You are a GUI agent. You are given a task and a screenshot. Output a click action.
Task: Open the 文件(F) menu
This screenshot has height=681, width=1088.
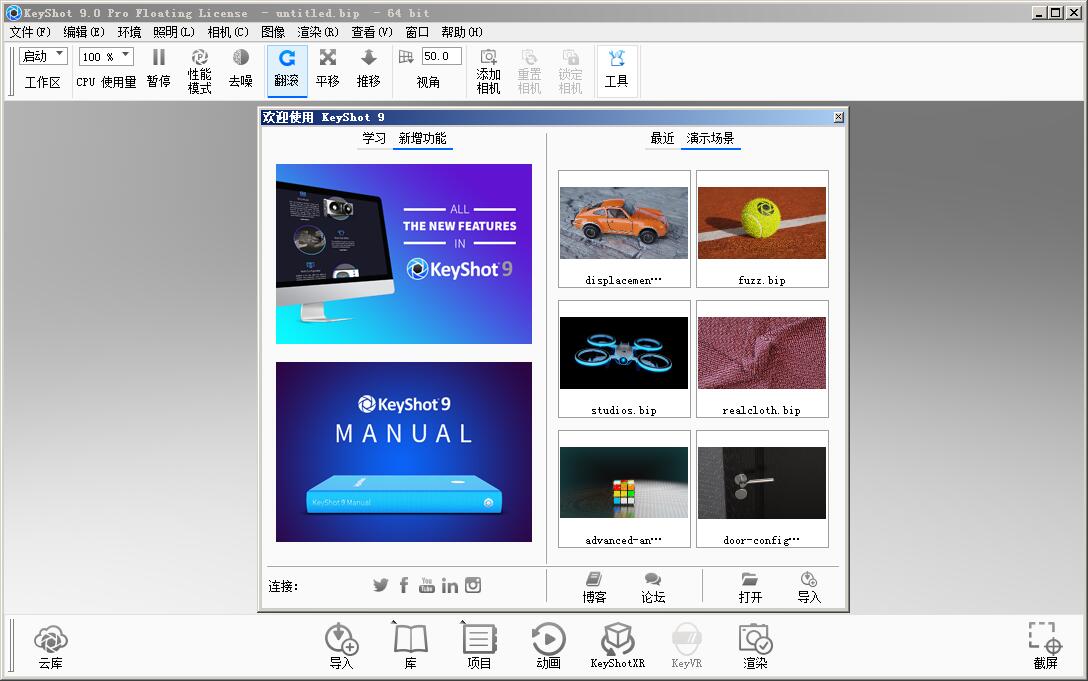click(x=30, y=32)
